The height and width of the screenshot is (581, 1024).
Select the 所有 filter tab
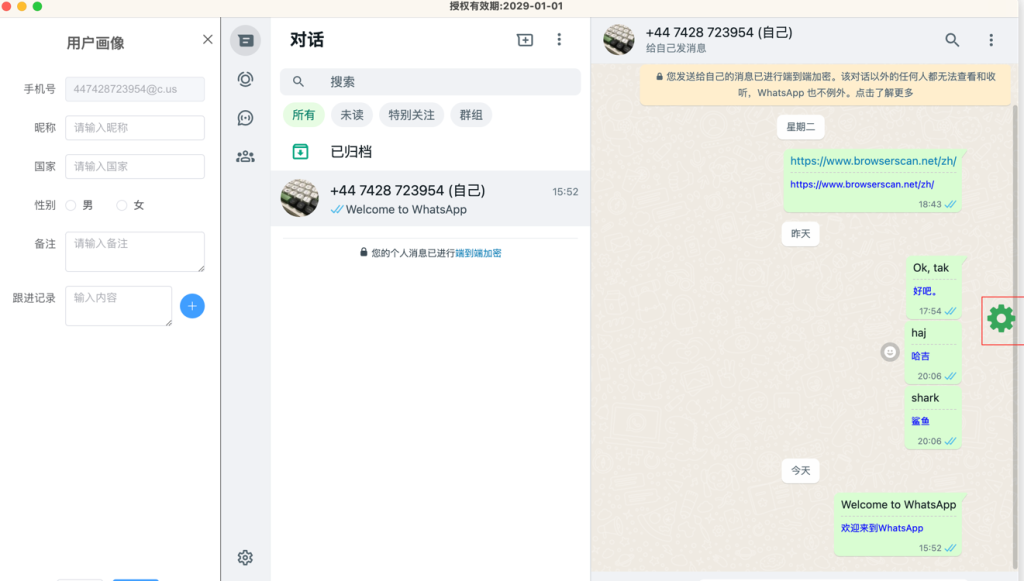(x=304, y=115)
